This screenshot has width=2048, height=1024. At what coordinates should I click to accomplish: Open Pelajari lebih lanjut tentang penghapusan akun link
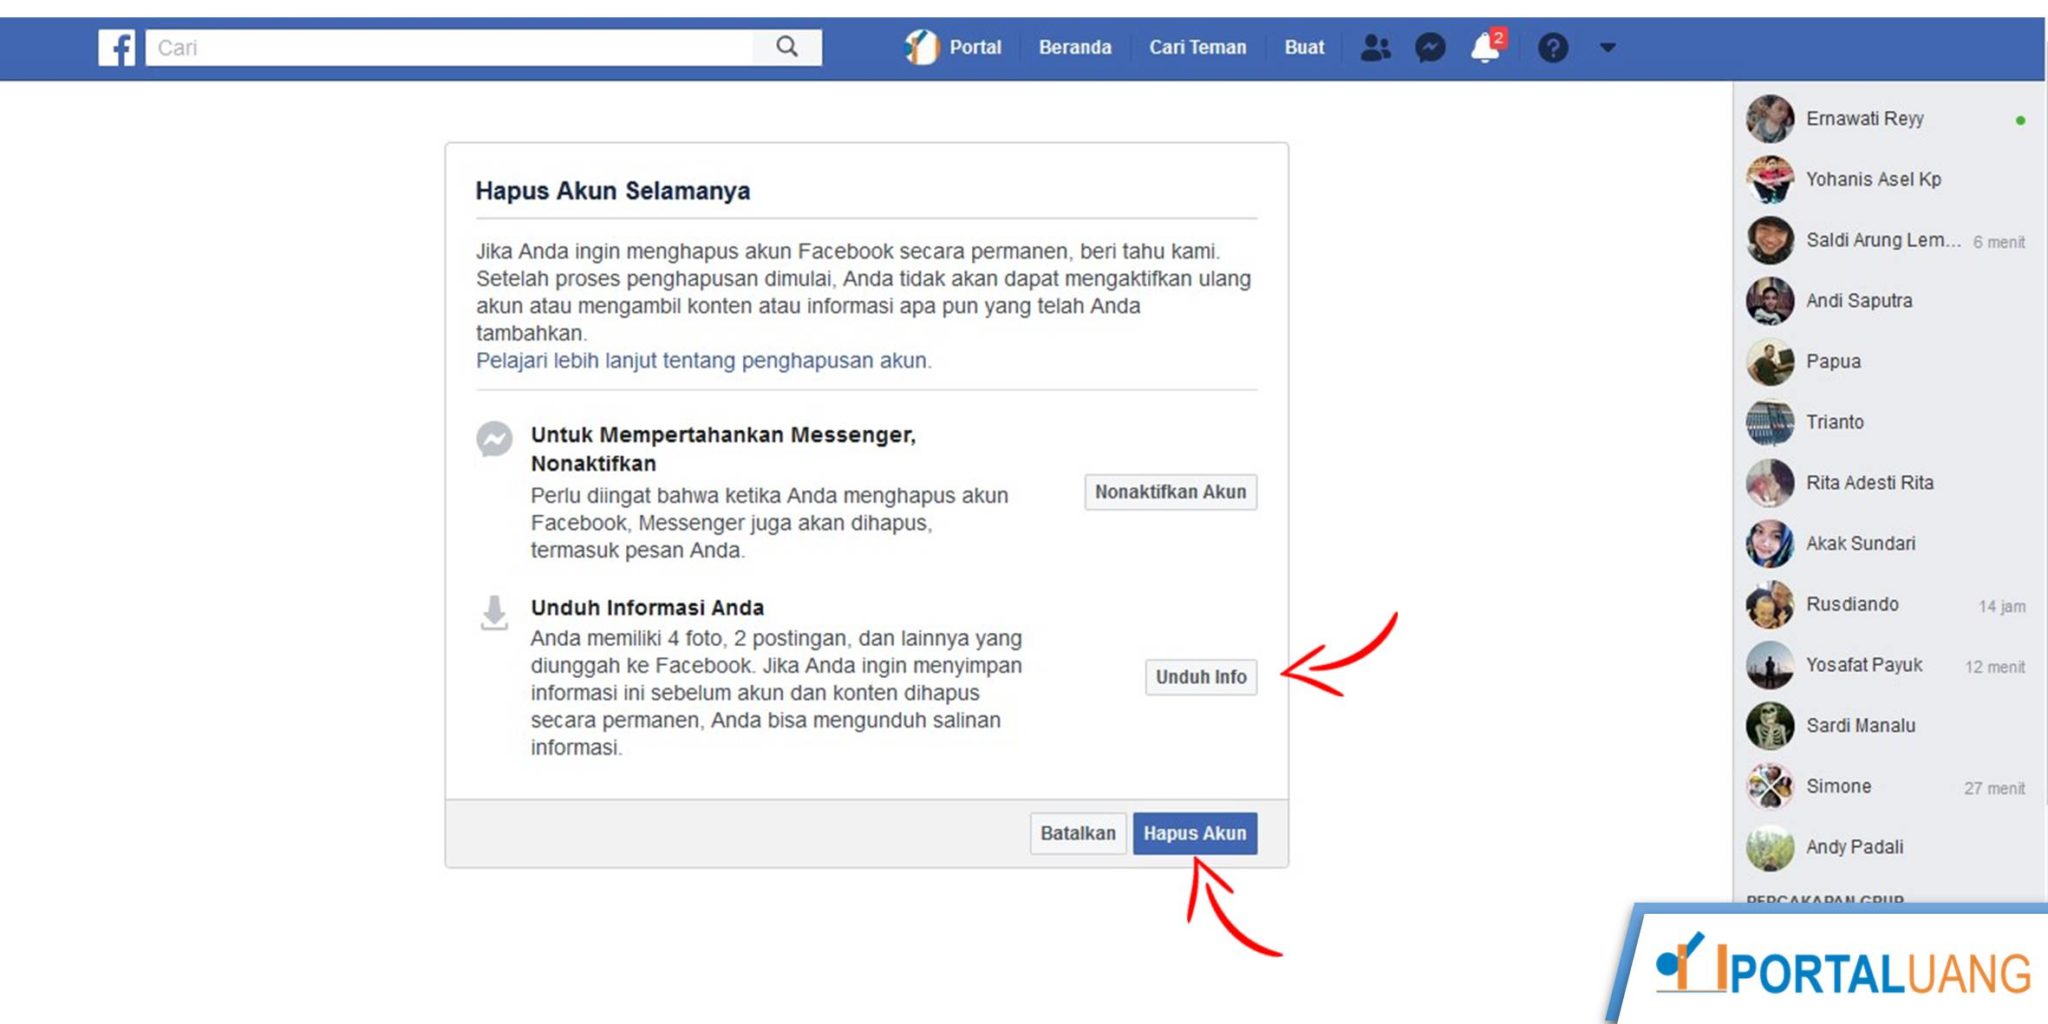click(x=703, y=360)
